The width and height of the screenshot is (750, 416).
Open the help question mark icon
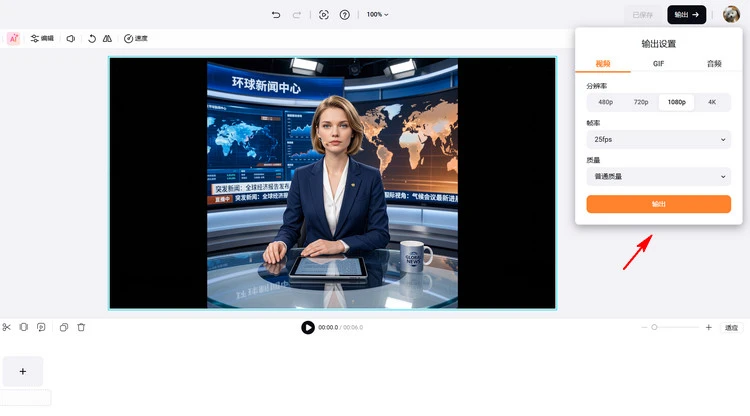coord(345,15)
